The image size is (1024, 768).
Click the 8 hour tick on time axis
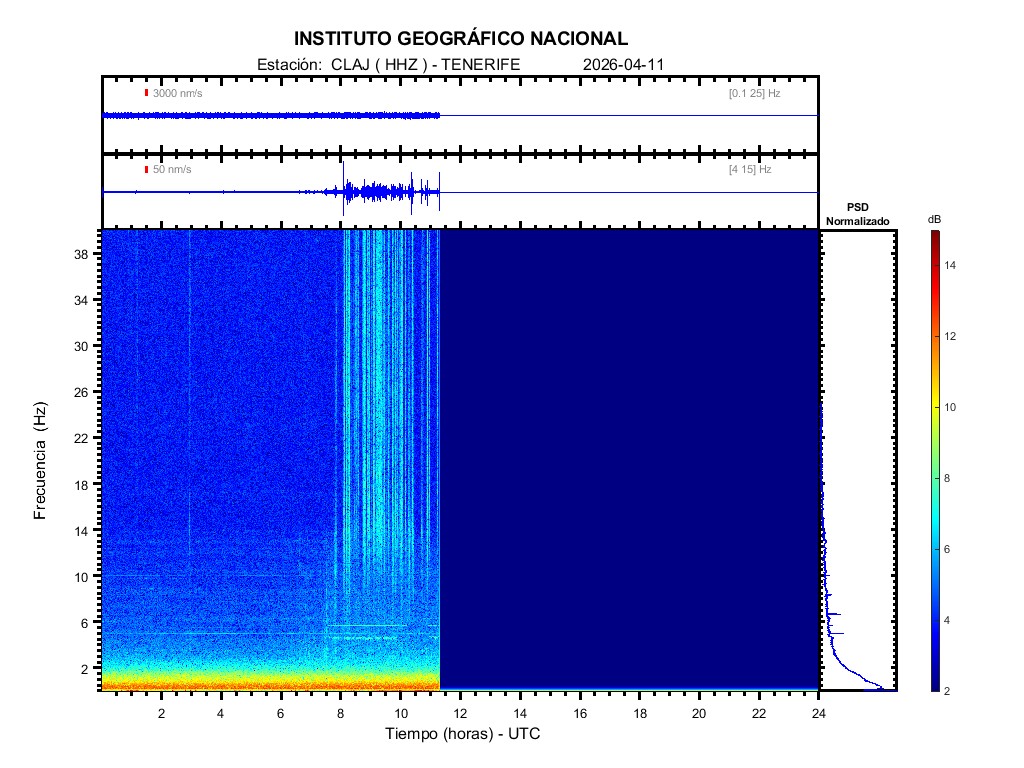(x=340, y=712)
